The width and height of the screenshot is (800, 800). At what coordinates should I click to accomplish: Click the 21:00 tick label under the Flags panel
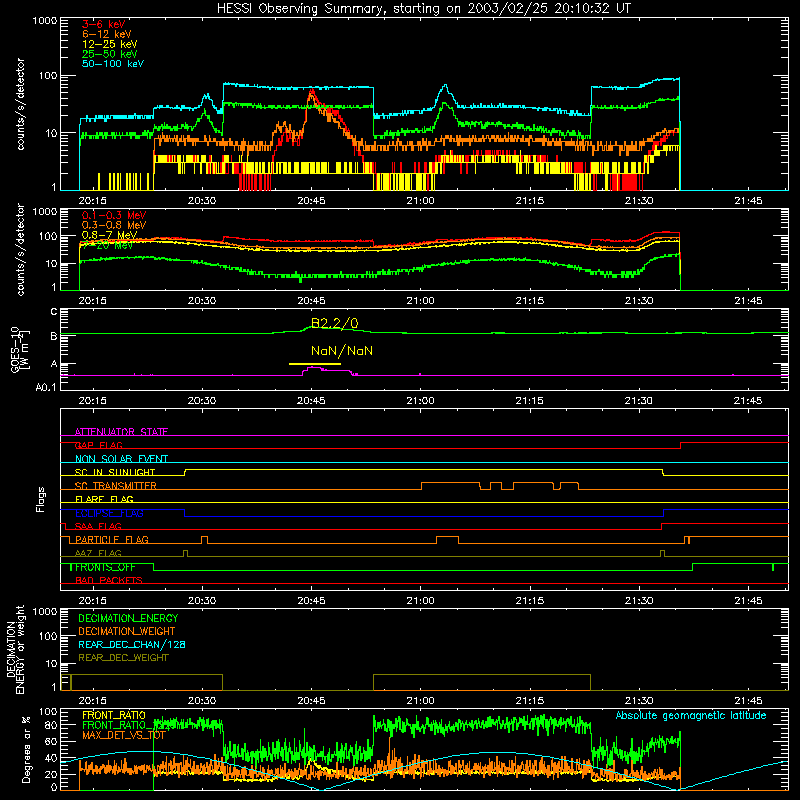[420, 601]
